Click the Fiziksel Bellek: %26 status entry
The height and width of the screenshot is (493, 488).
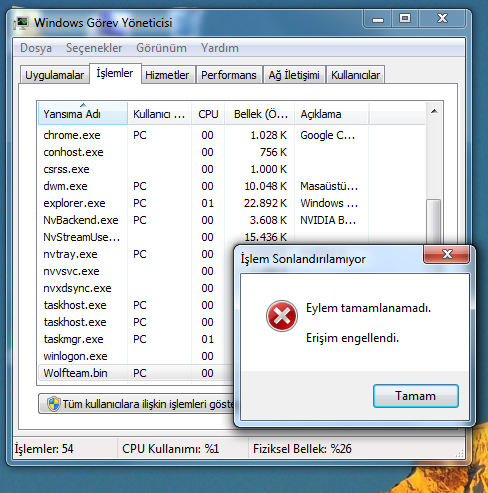click(302, 449)
